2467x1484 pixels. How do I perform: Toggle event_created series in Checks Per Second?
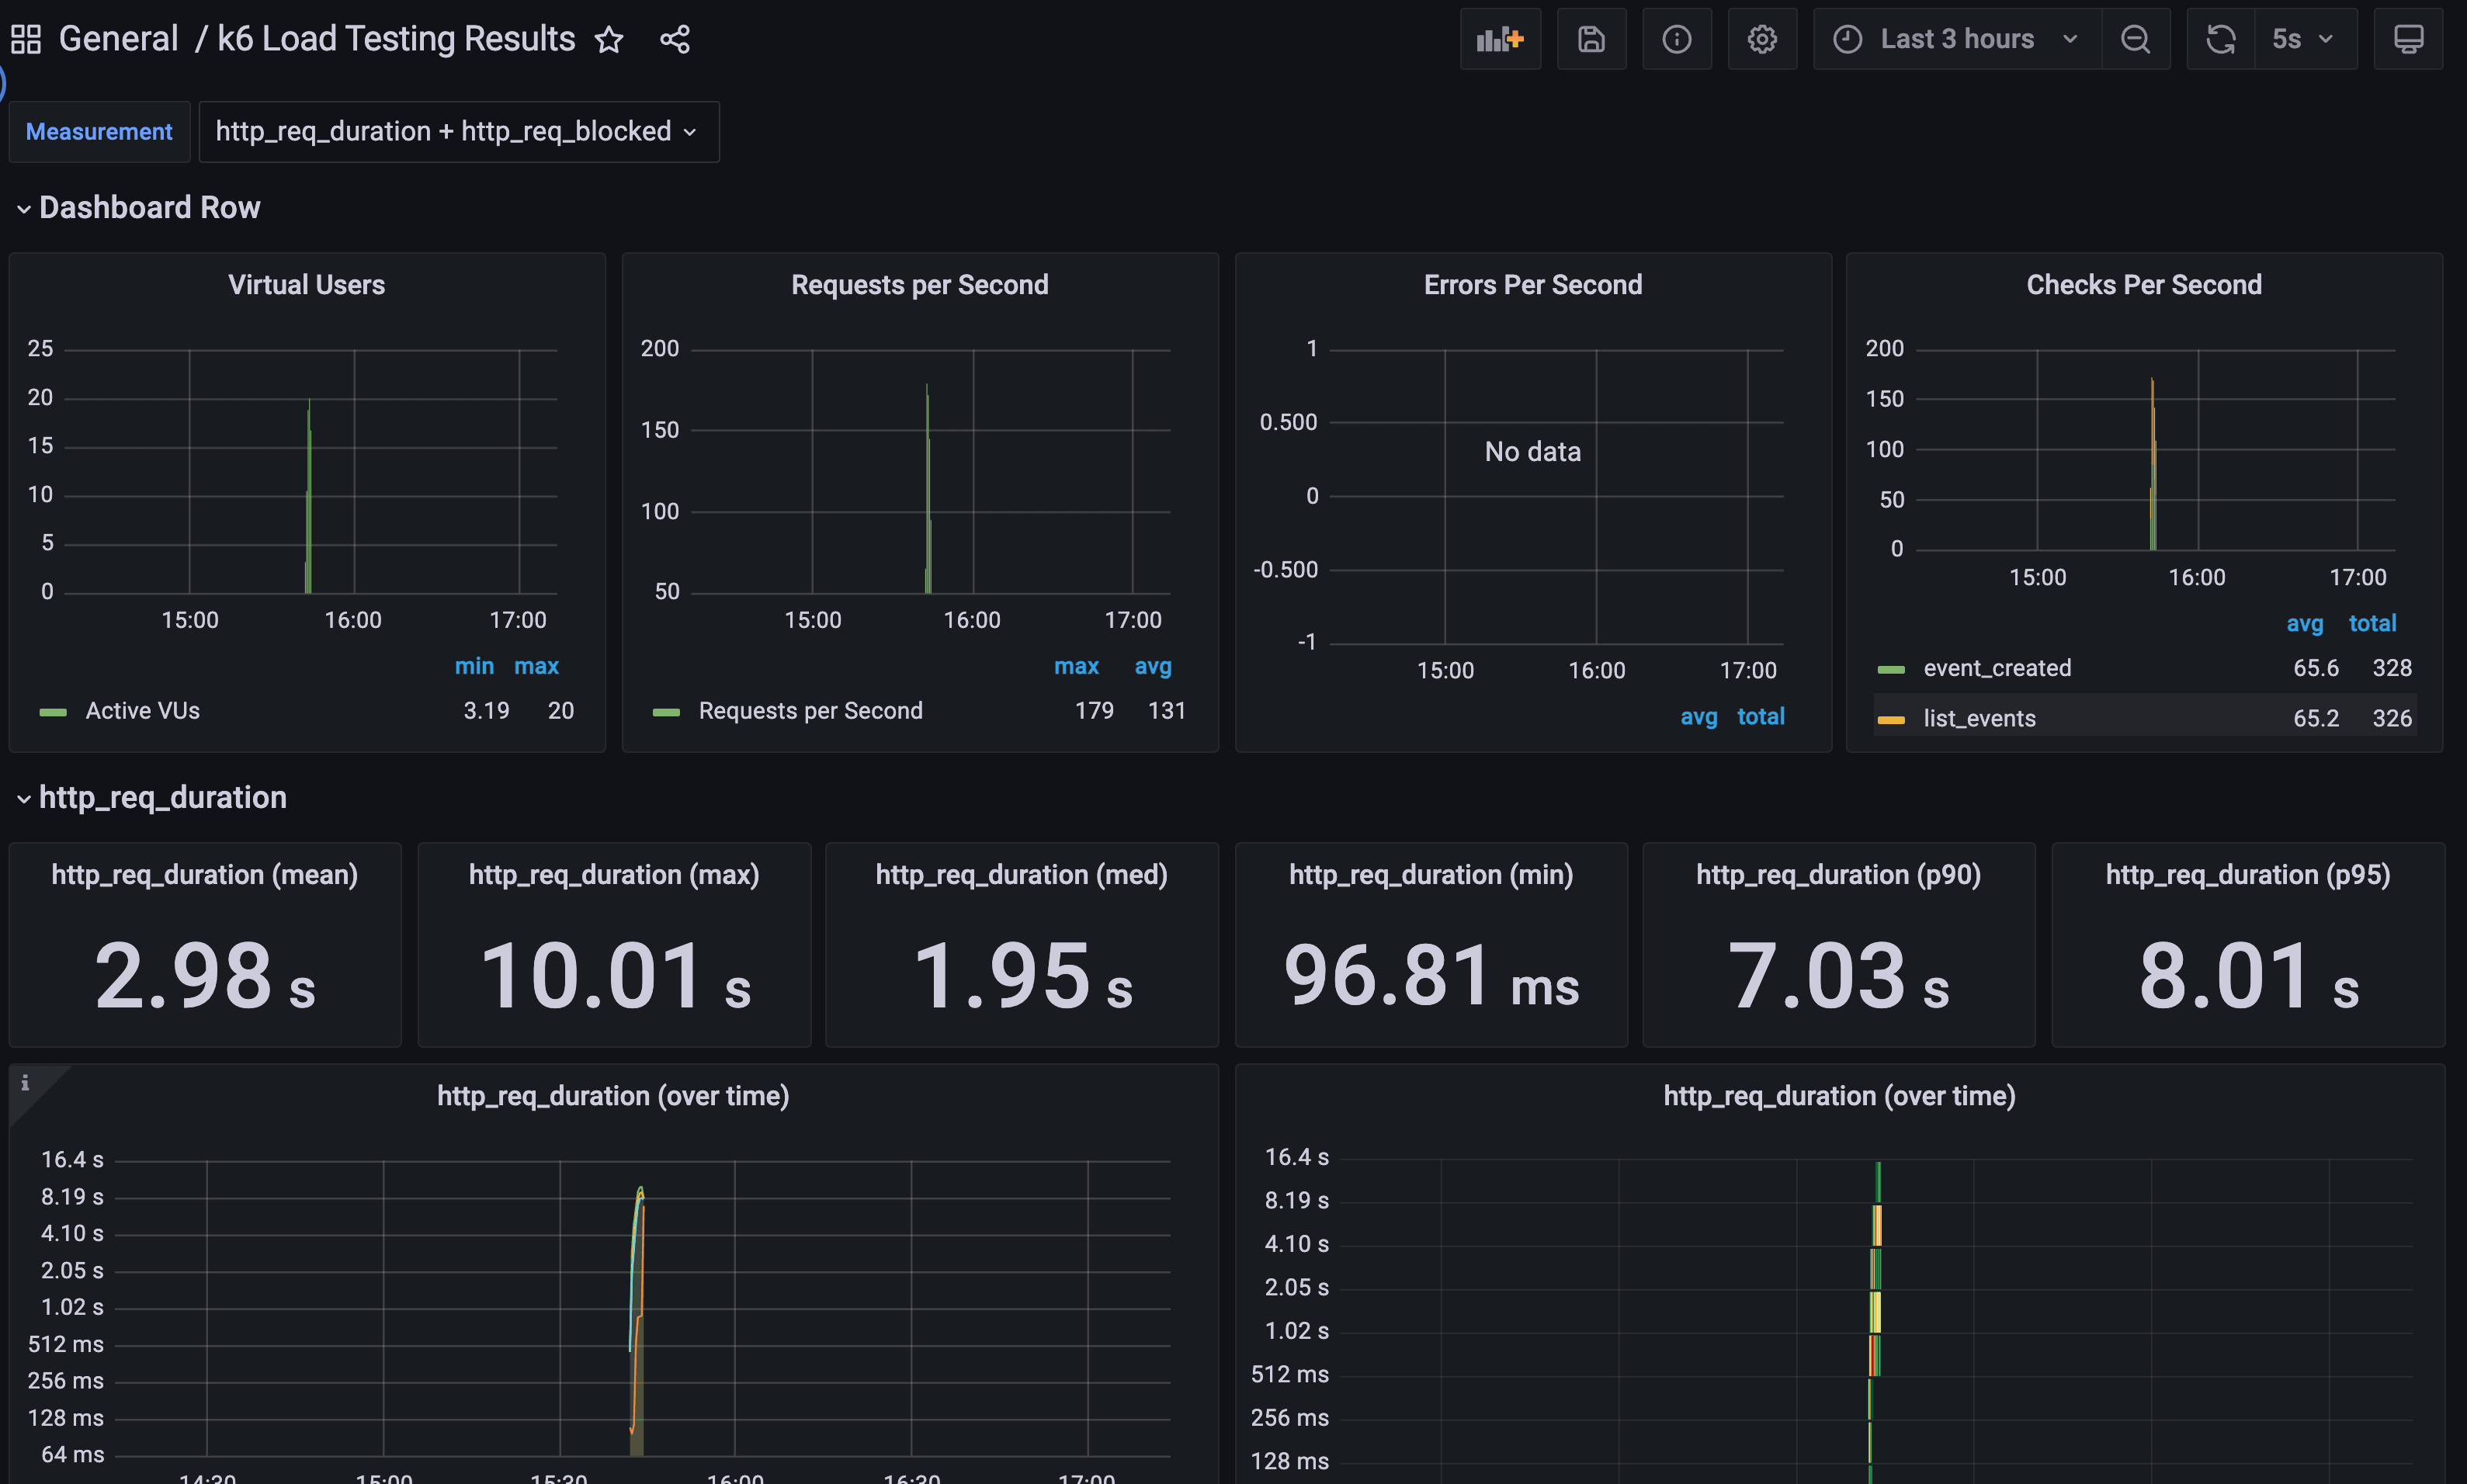pyautogui.click(x=1996, y=668)
